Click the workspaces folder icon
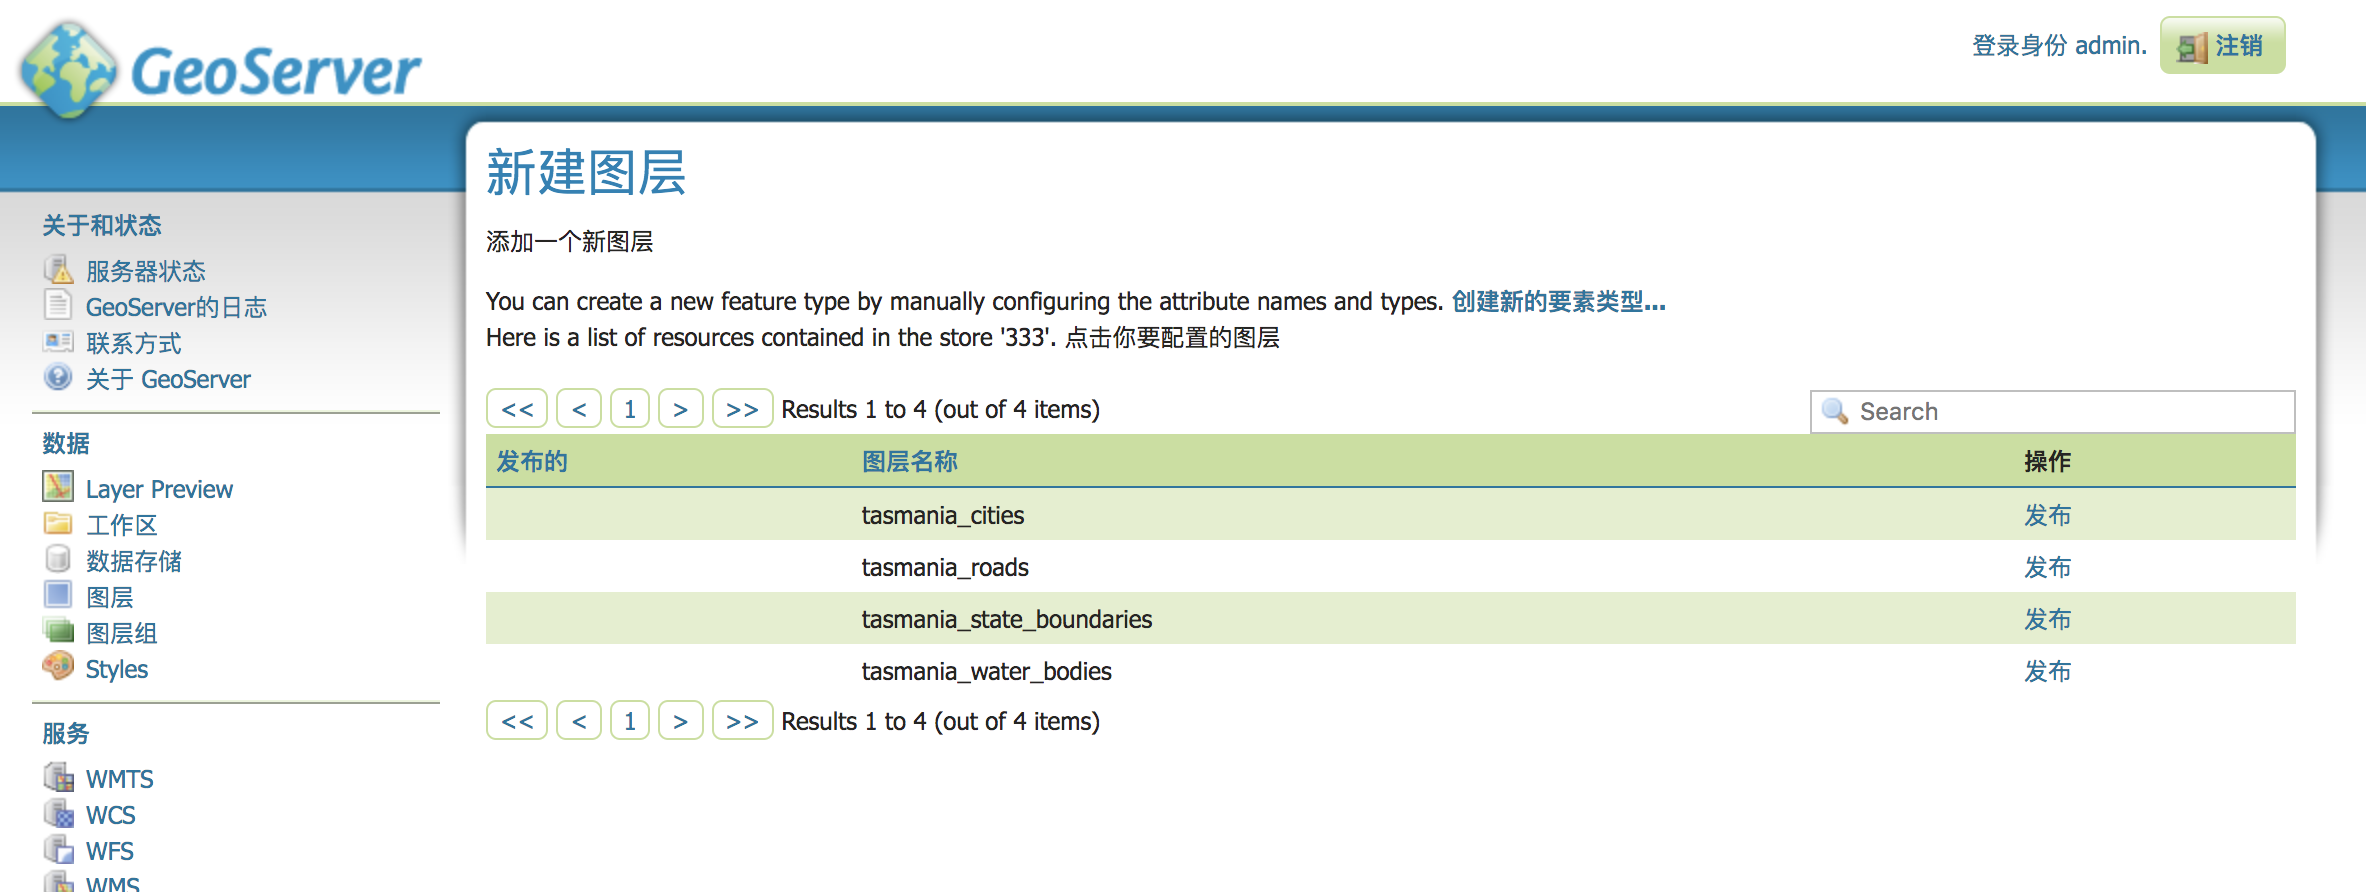Image resolution: width=2366 pixels, height=892 pixels. tap(58, 523)
